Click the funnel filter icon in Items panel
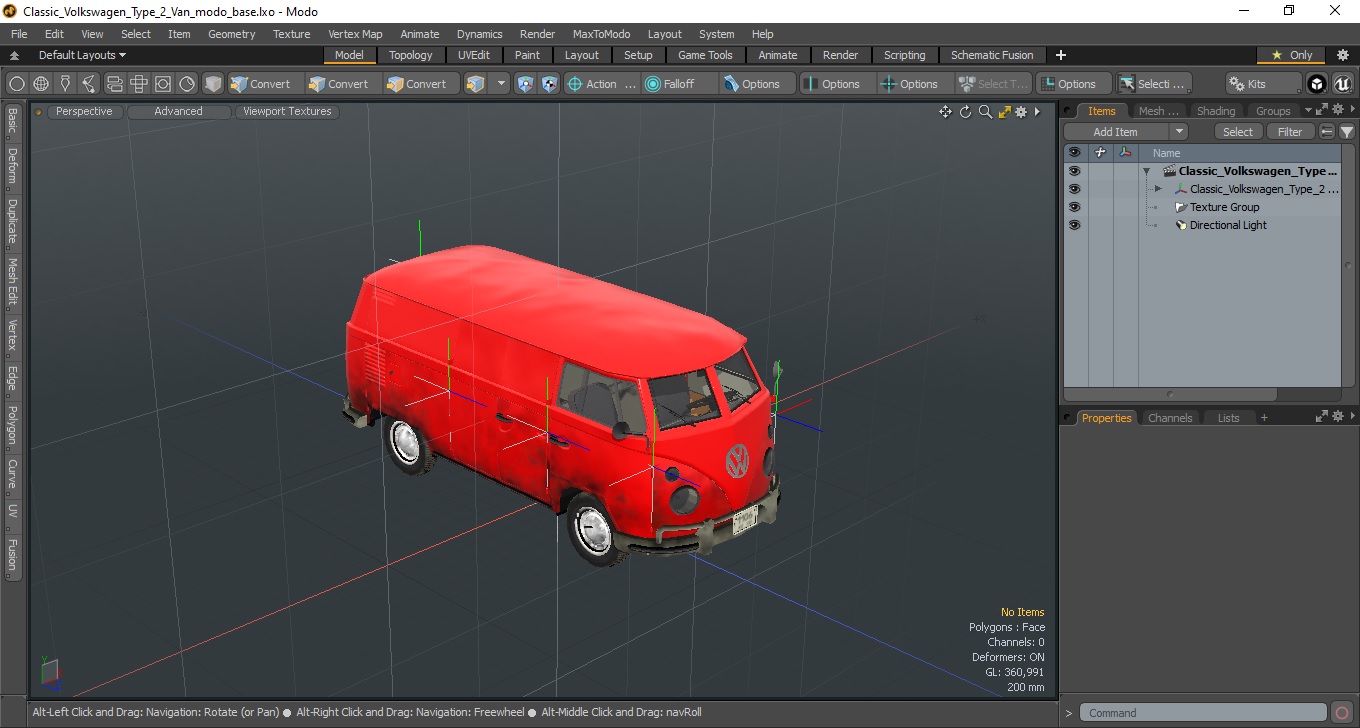Viewport: 1360px width, 728px height. click(x=1347, y=132)
